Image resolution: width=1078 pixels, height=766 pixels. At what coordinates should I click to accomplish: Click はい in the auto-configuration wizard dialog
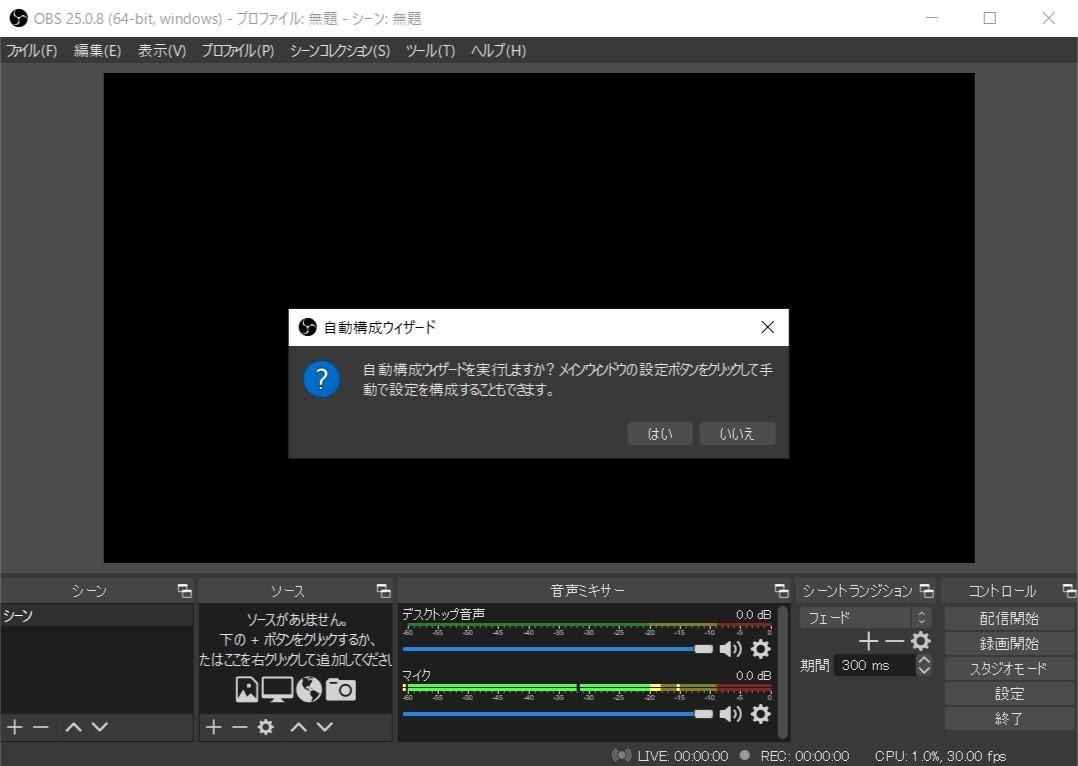pyautogui.click(x=659, y=434)
